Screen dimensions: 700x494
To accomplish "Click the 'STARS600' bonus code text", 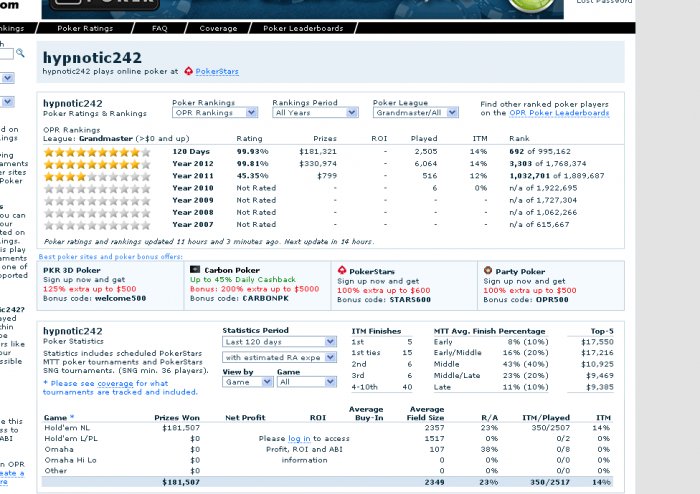I will (x=410, y=299).
